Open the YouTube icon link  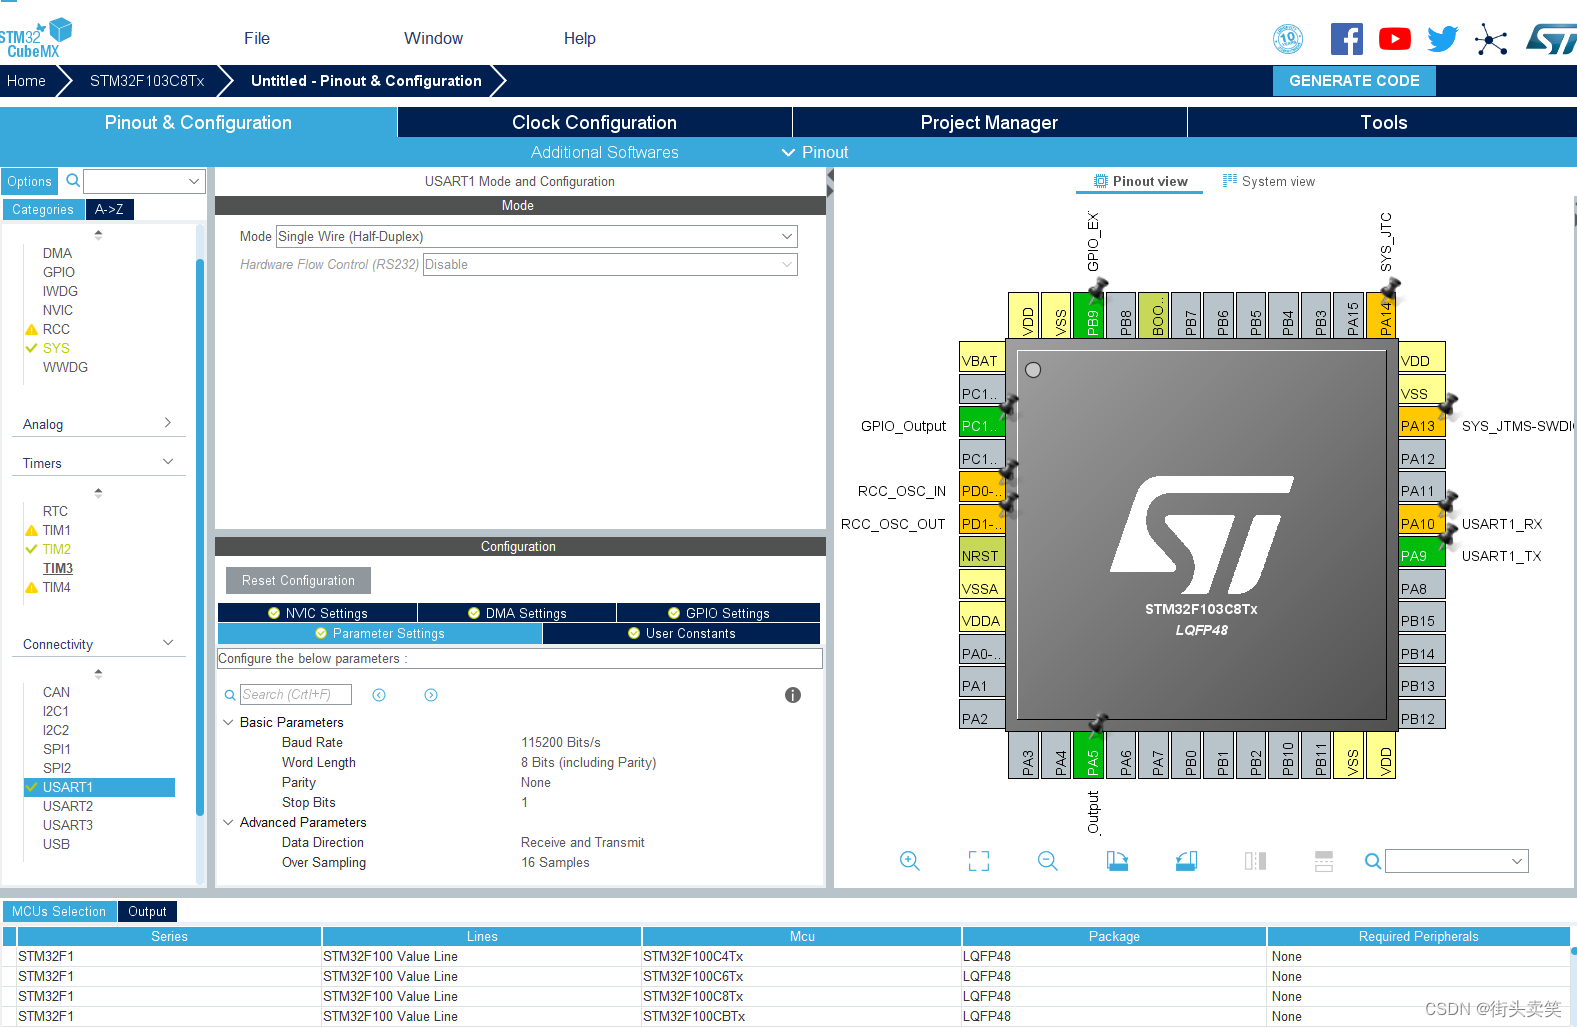click(x=1394, y=39)
